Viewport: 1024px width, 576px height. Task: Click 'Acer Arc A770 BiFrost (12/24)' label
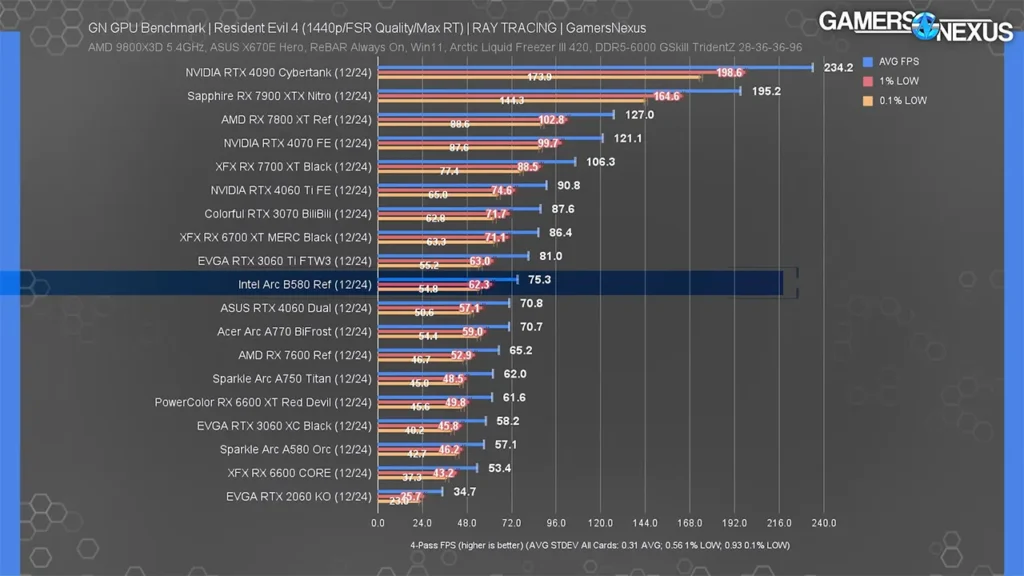click(x=295, y=331)
